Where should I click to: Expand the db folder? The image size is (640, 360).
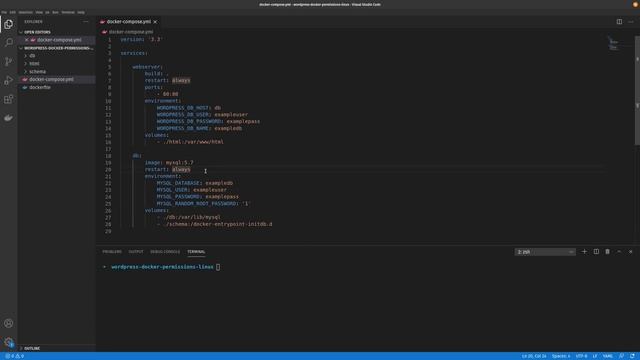(32, 56)
